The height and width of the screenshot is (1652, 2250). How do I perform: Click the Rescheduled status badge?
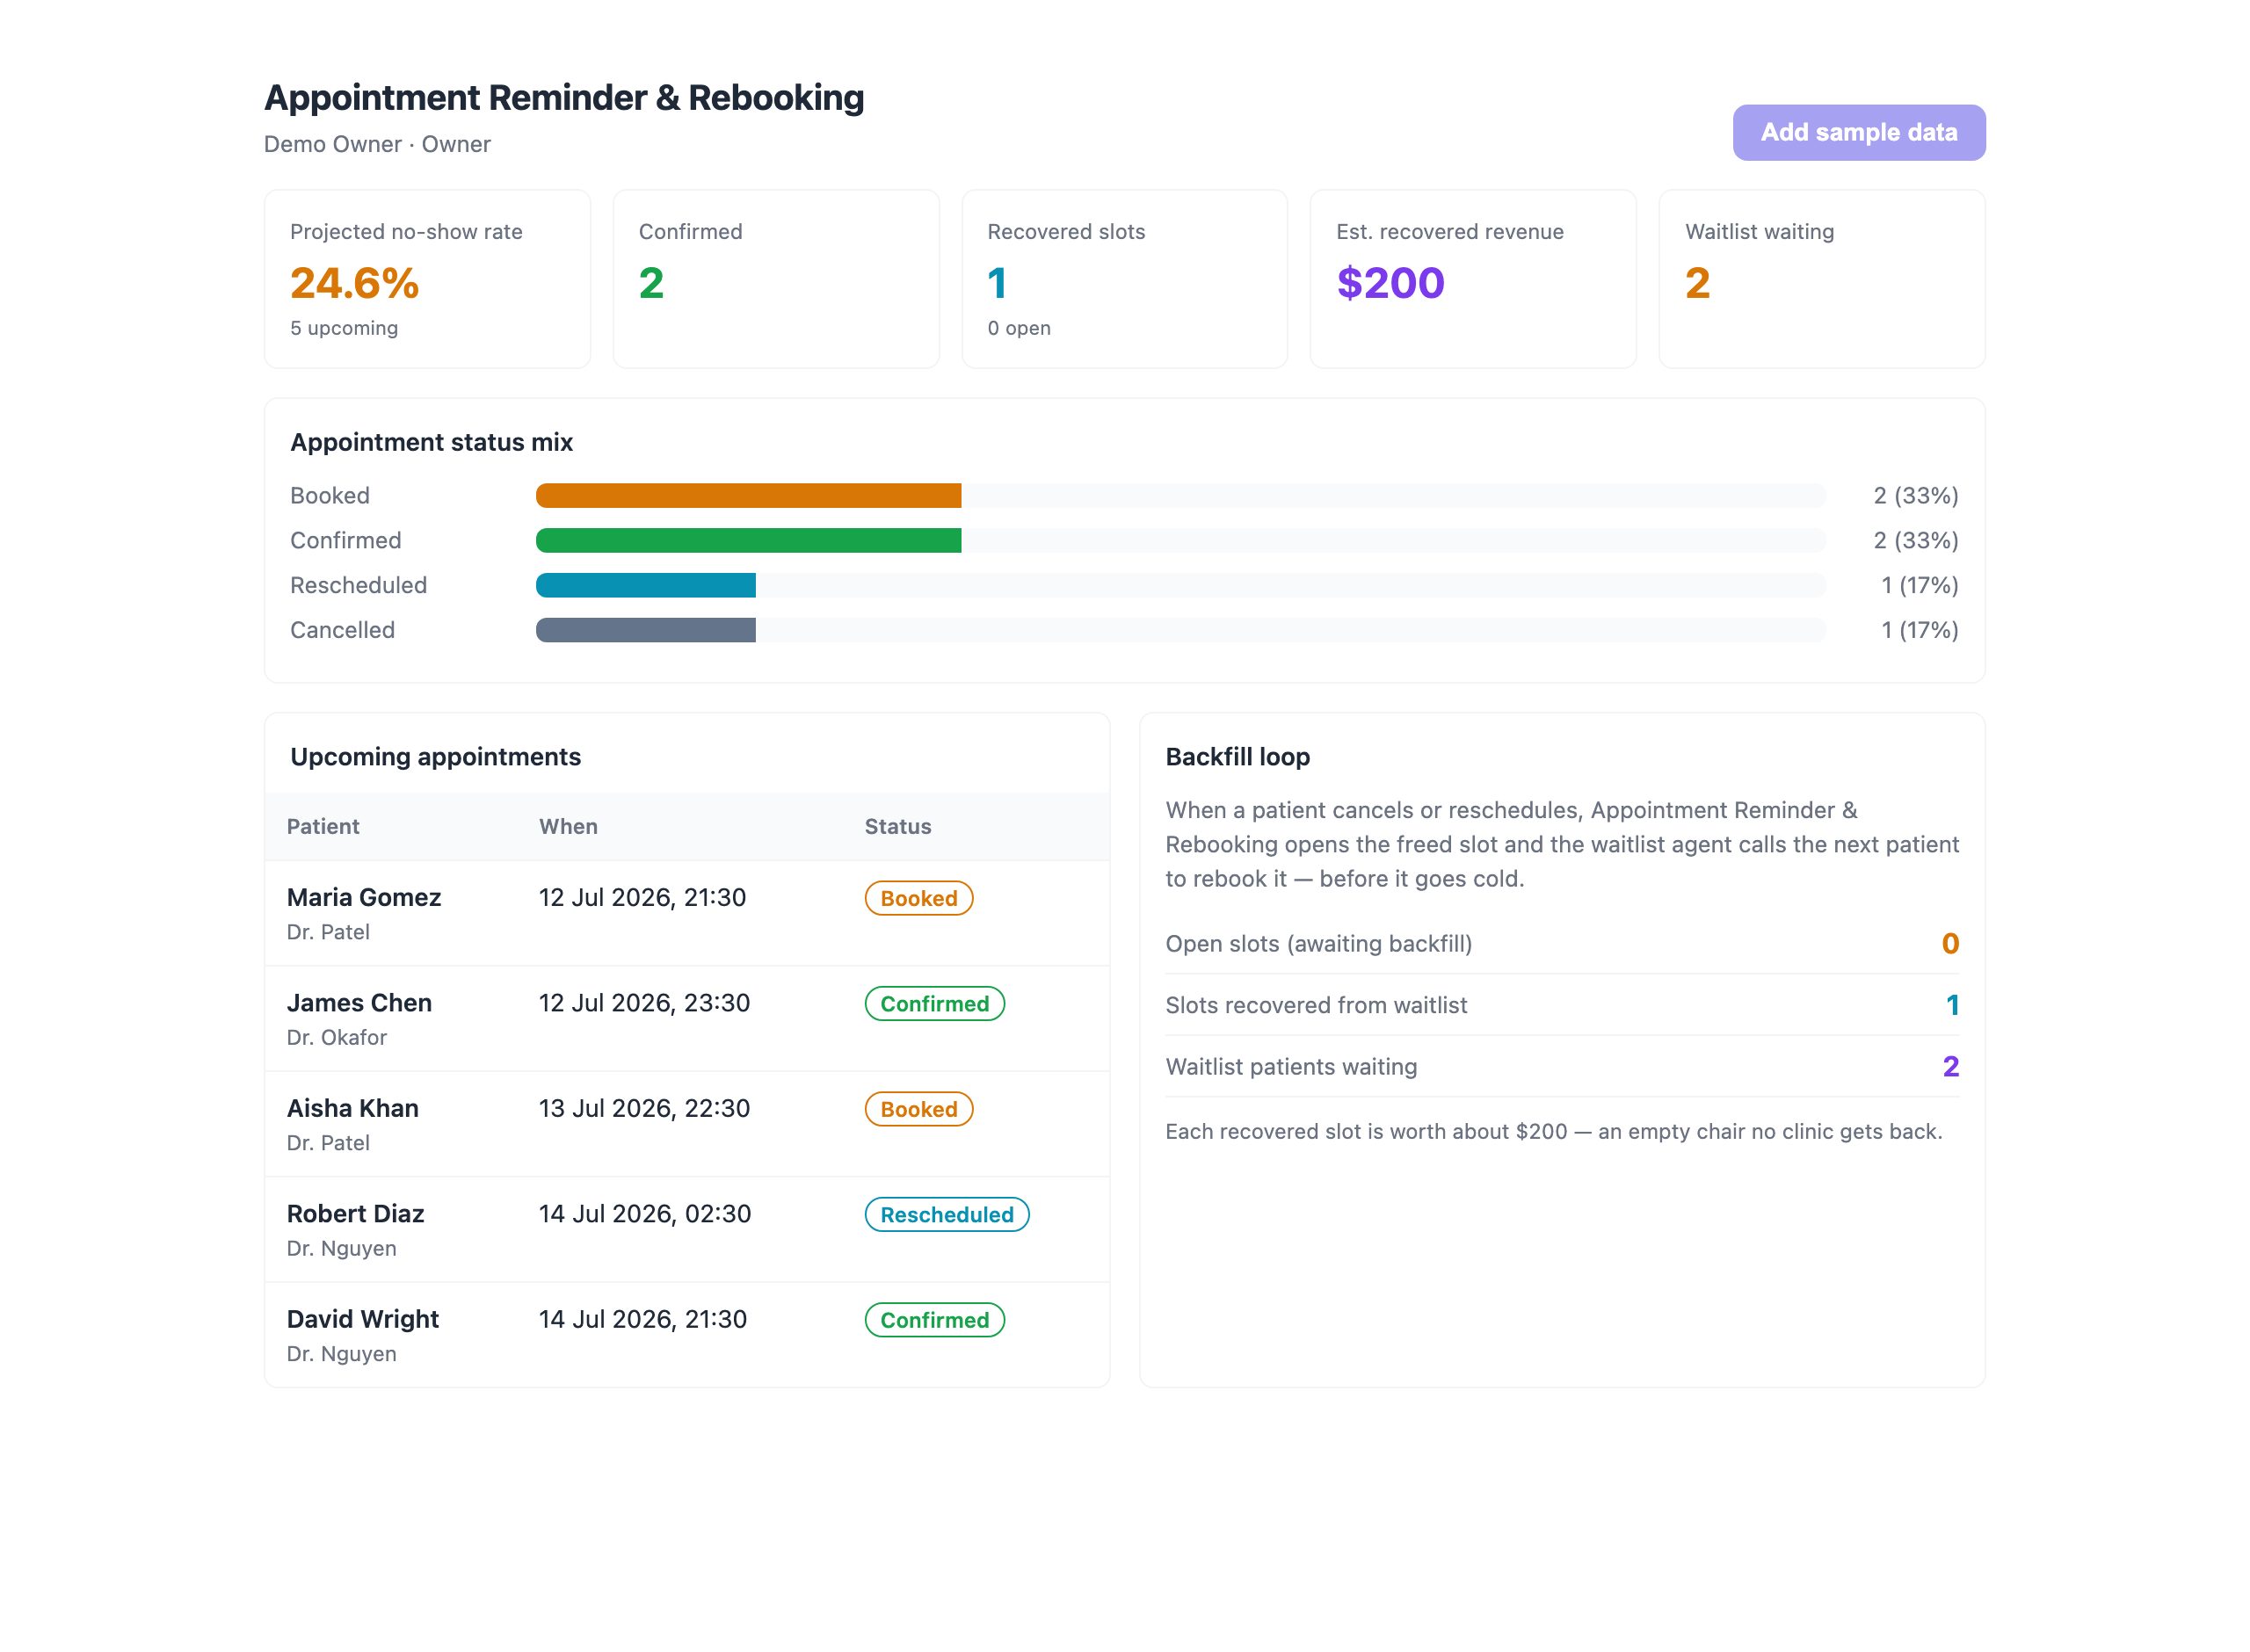pyautogui.click(x=946, y=1214)
